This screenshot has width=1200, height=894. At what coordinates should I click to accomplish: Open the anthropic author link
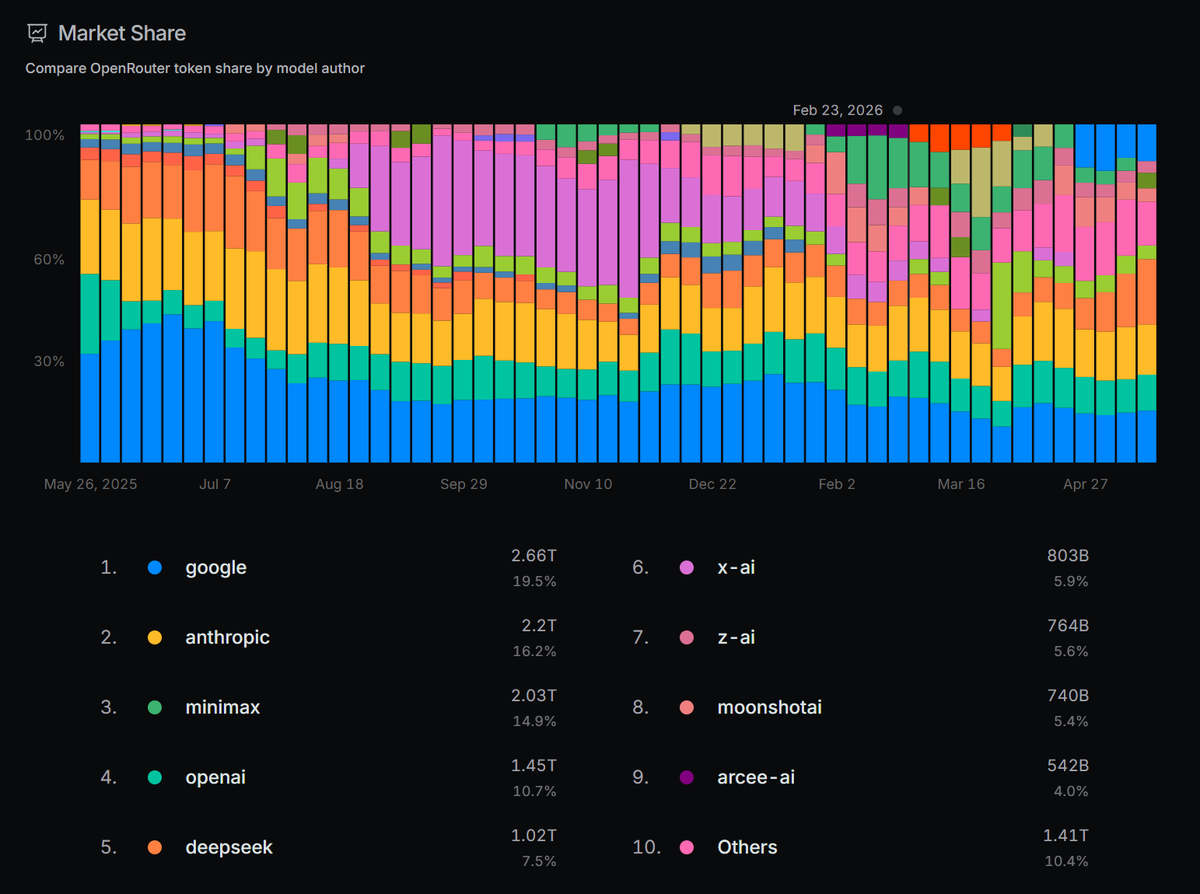(227, 637)
